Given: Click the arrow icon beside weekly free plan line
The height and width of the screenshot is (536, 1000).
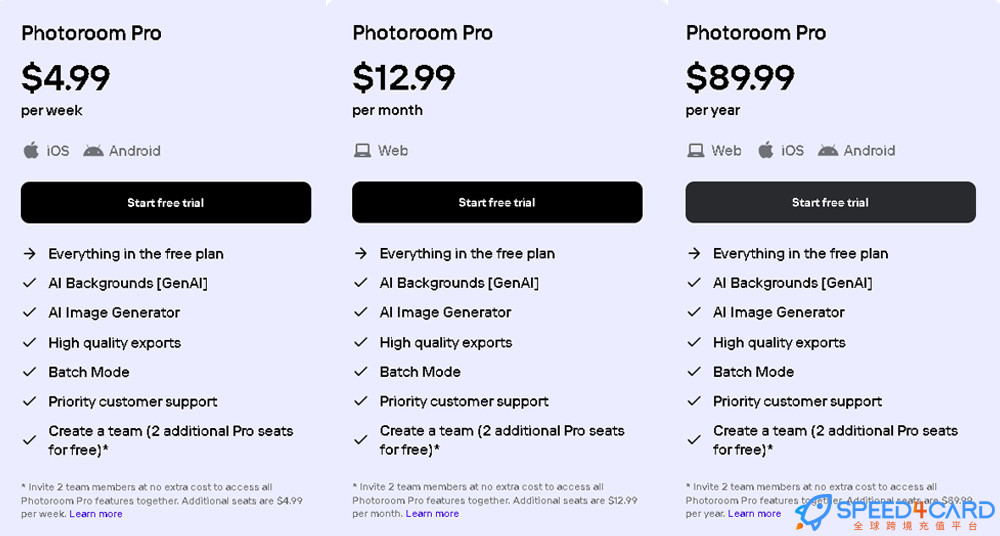Looking at the screenshot, I should 29,253.
